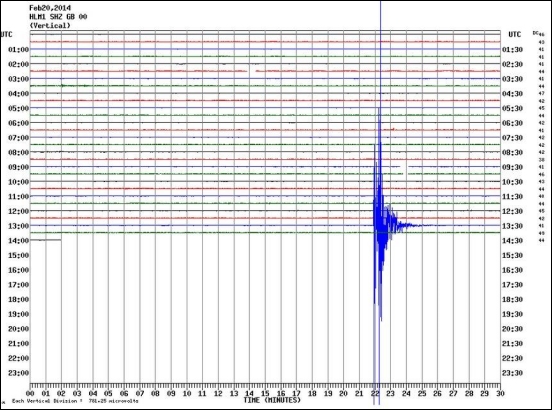Click the "21:30" label on right axis

(x=512, y=343)
